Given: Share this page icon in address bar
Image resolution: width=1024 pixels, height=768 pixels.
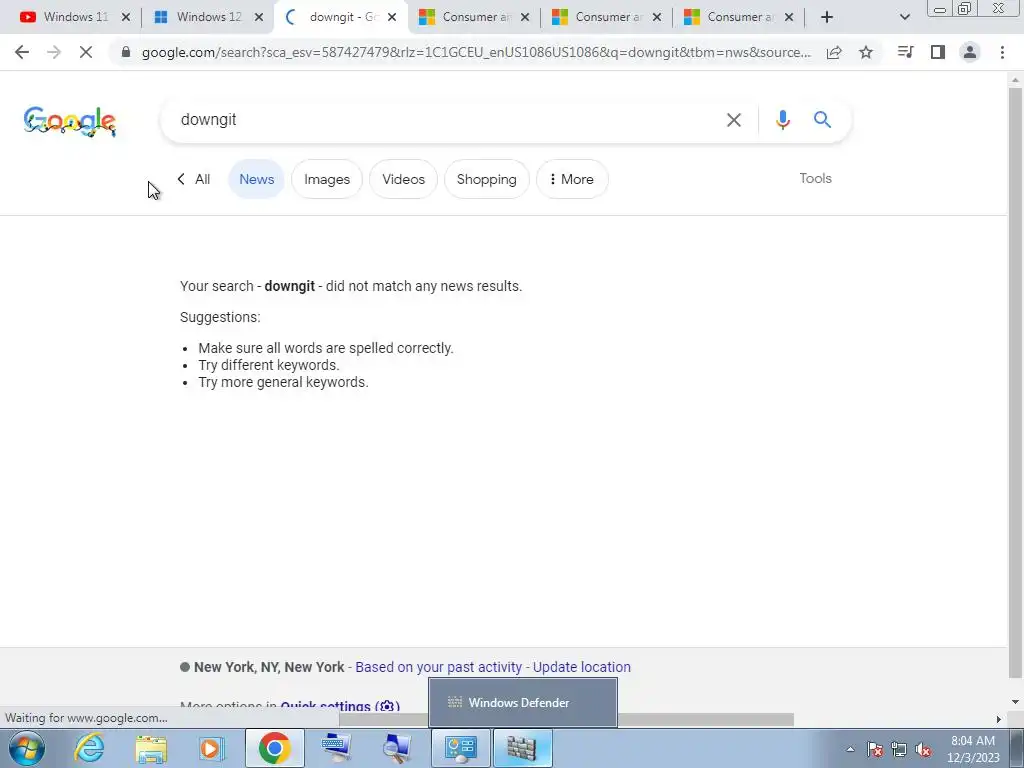Looking at the screenshot, I should [834, 52].
